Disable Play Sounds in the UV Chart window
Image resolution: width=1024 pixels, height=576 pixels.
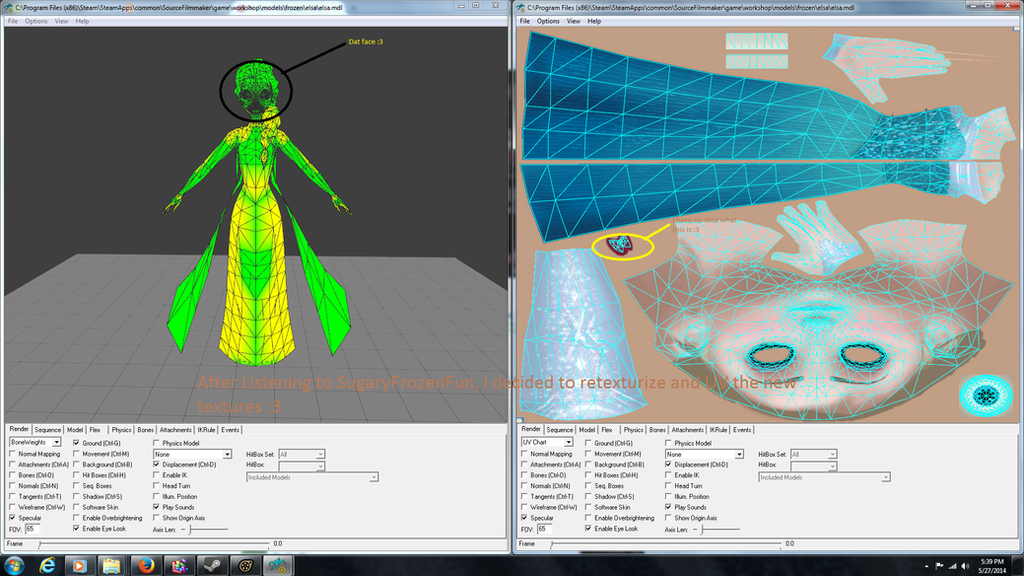tap(668, 507)
